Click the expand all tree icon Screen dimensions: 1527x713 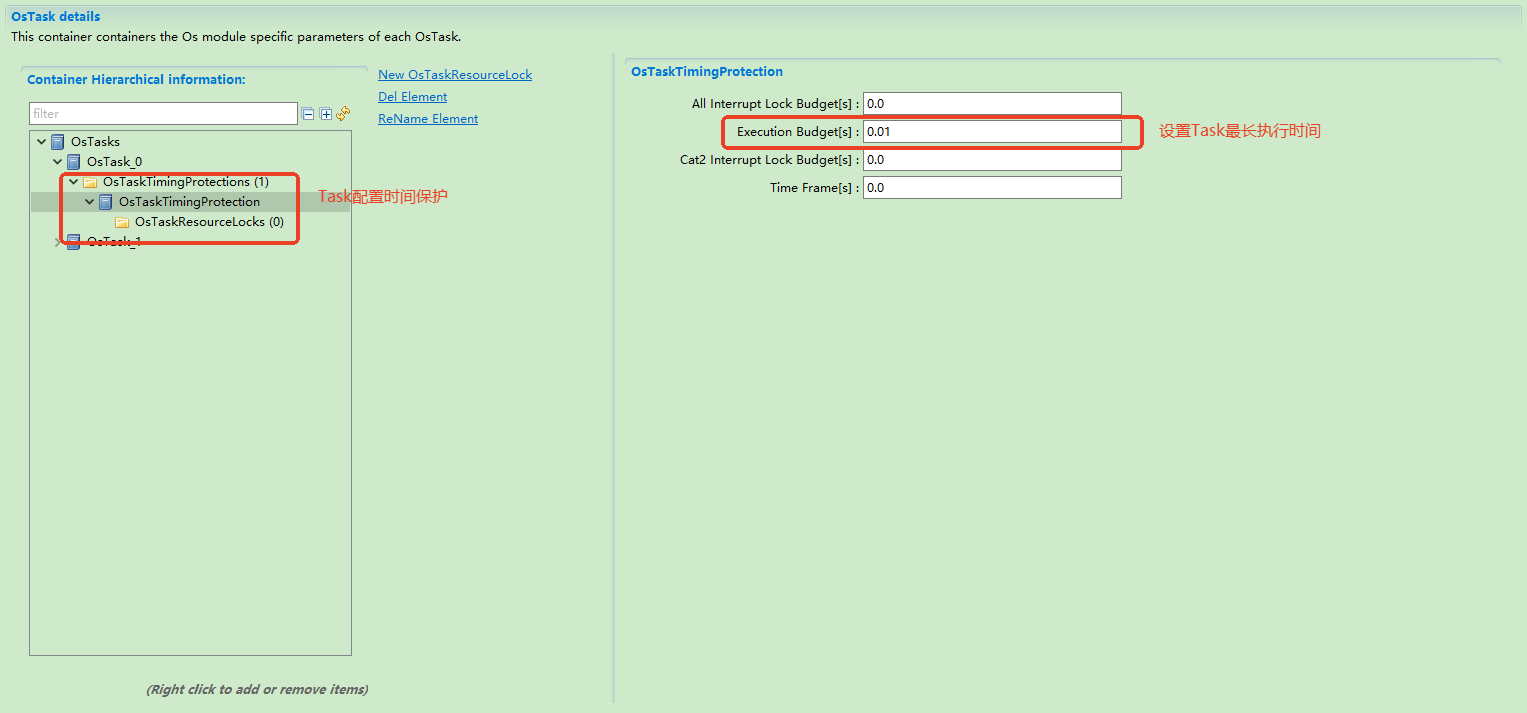(x=325, y=114)
